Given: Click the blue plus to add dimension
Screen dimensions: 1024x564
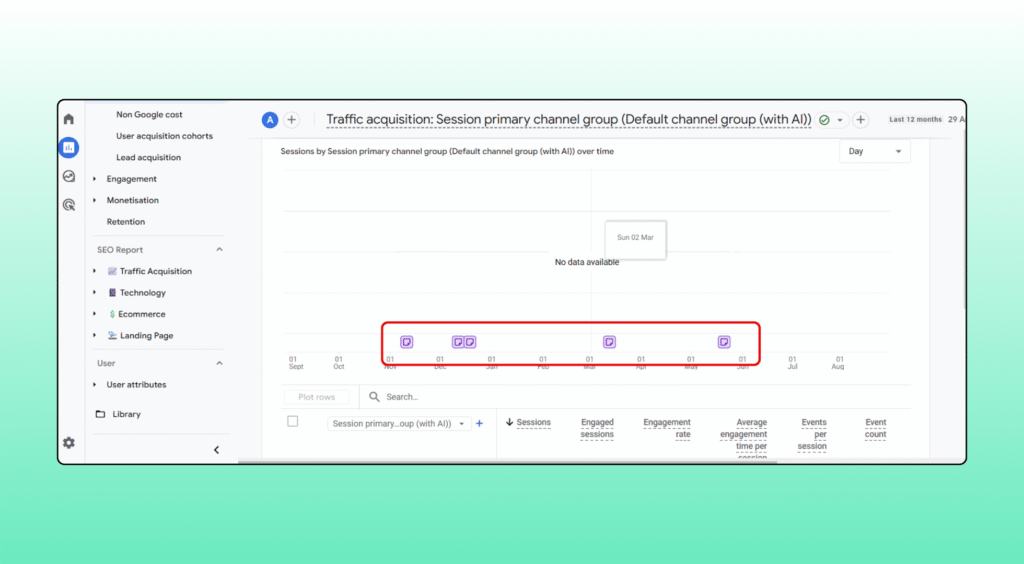Looking at the screenshot, I should [x=479, y=424].
